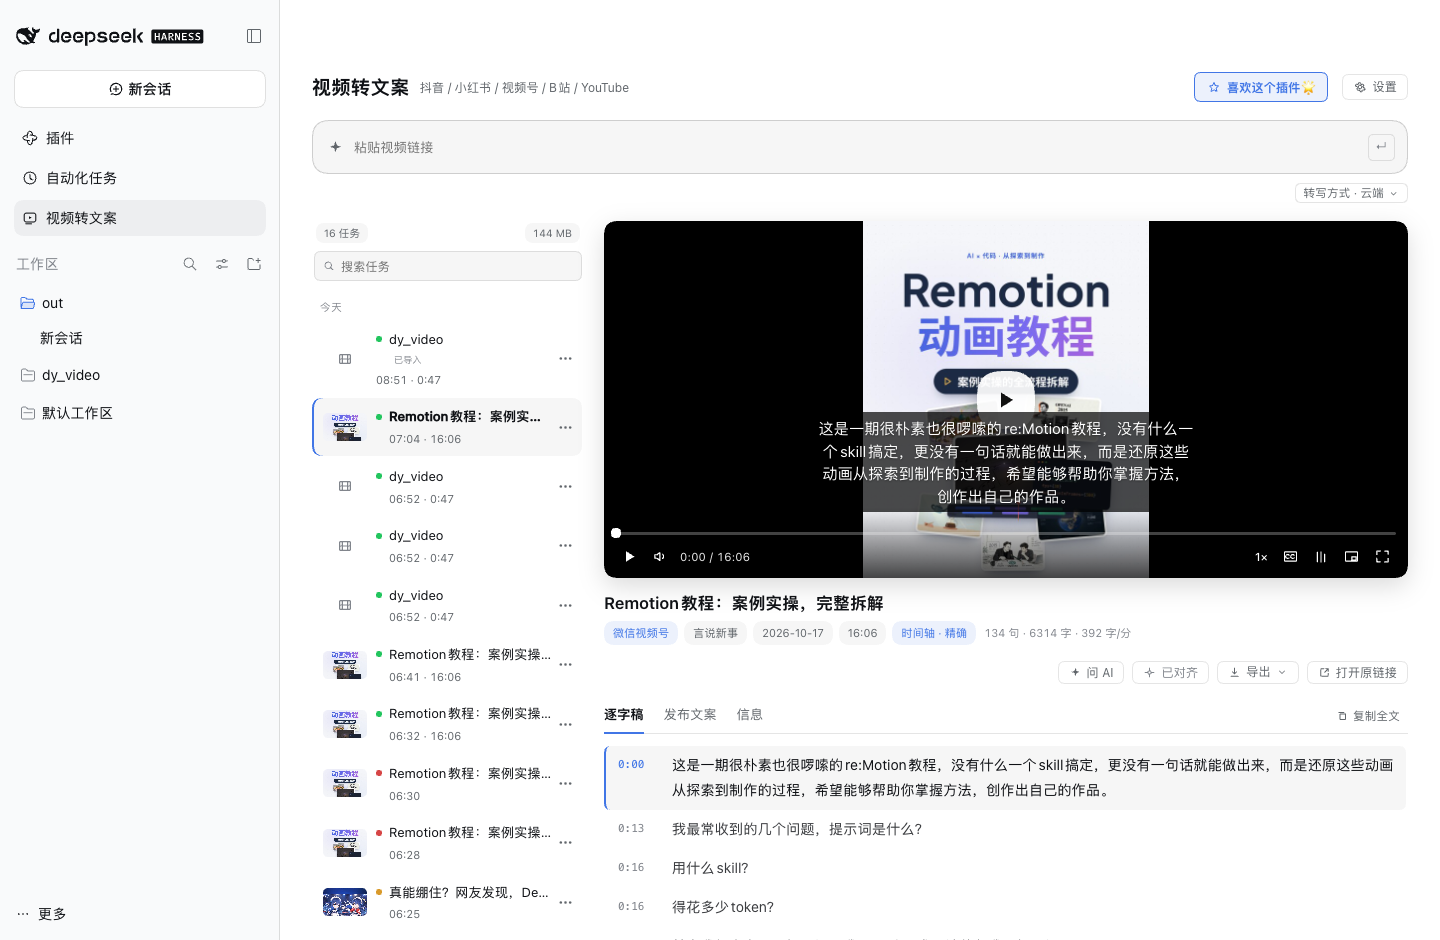This screenshot has width=1440, height=940.
Task: Switch to the 逐字稿 tab
Action: click(624, 715)
